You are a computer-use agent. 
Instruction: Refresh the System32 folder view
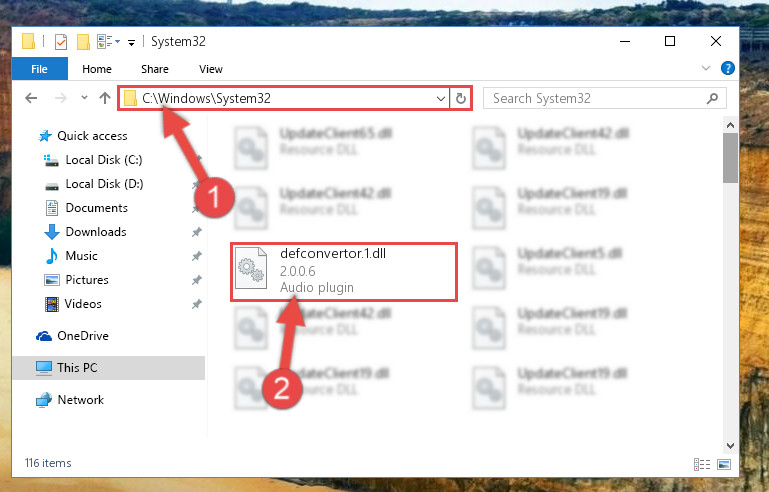461,99
